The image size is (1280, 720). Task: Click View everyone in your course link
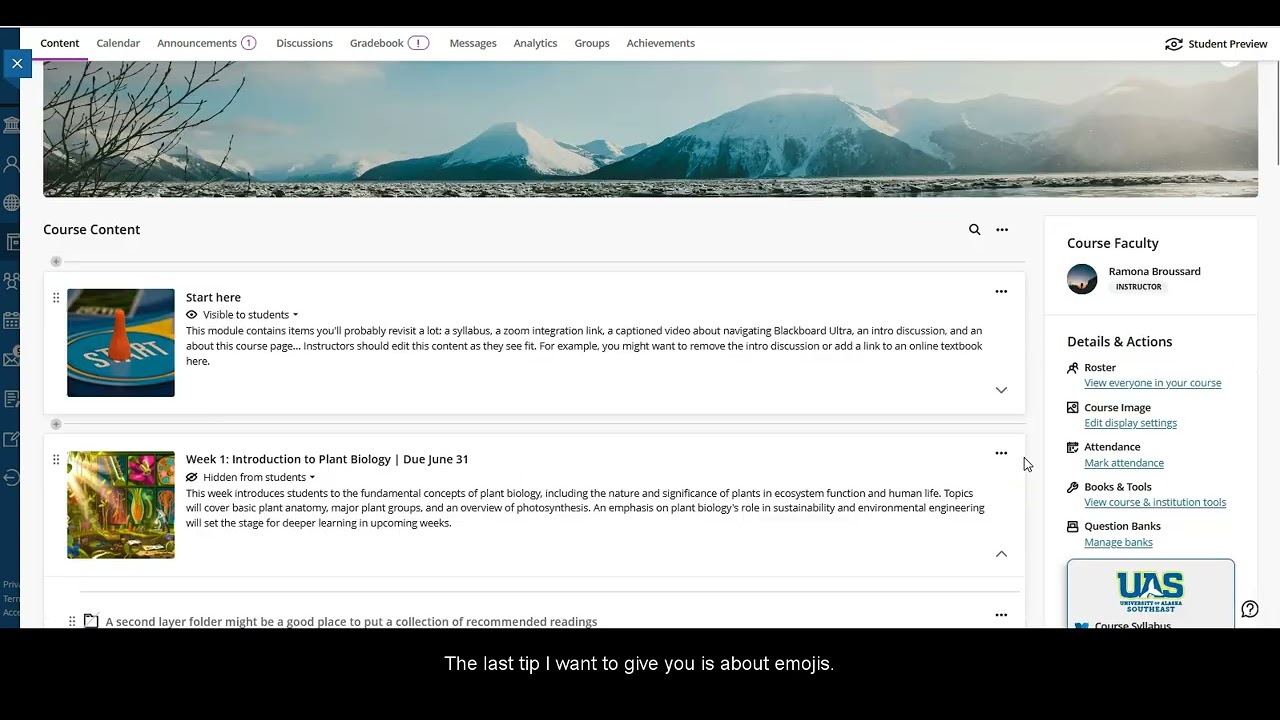pos(1152,383)
